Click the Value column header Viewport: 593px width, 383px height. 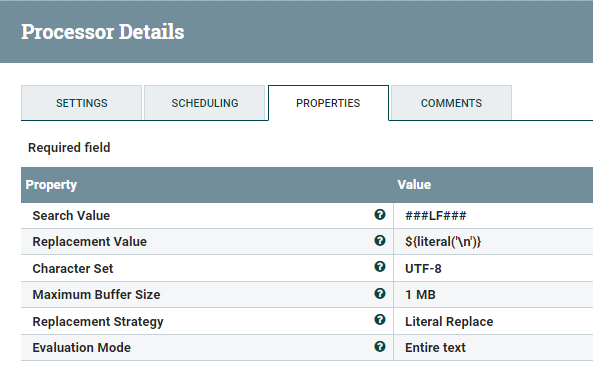414,185
